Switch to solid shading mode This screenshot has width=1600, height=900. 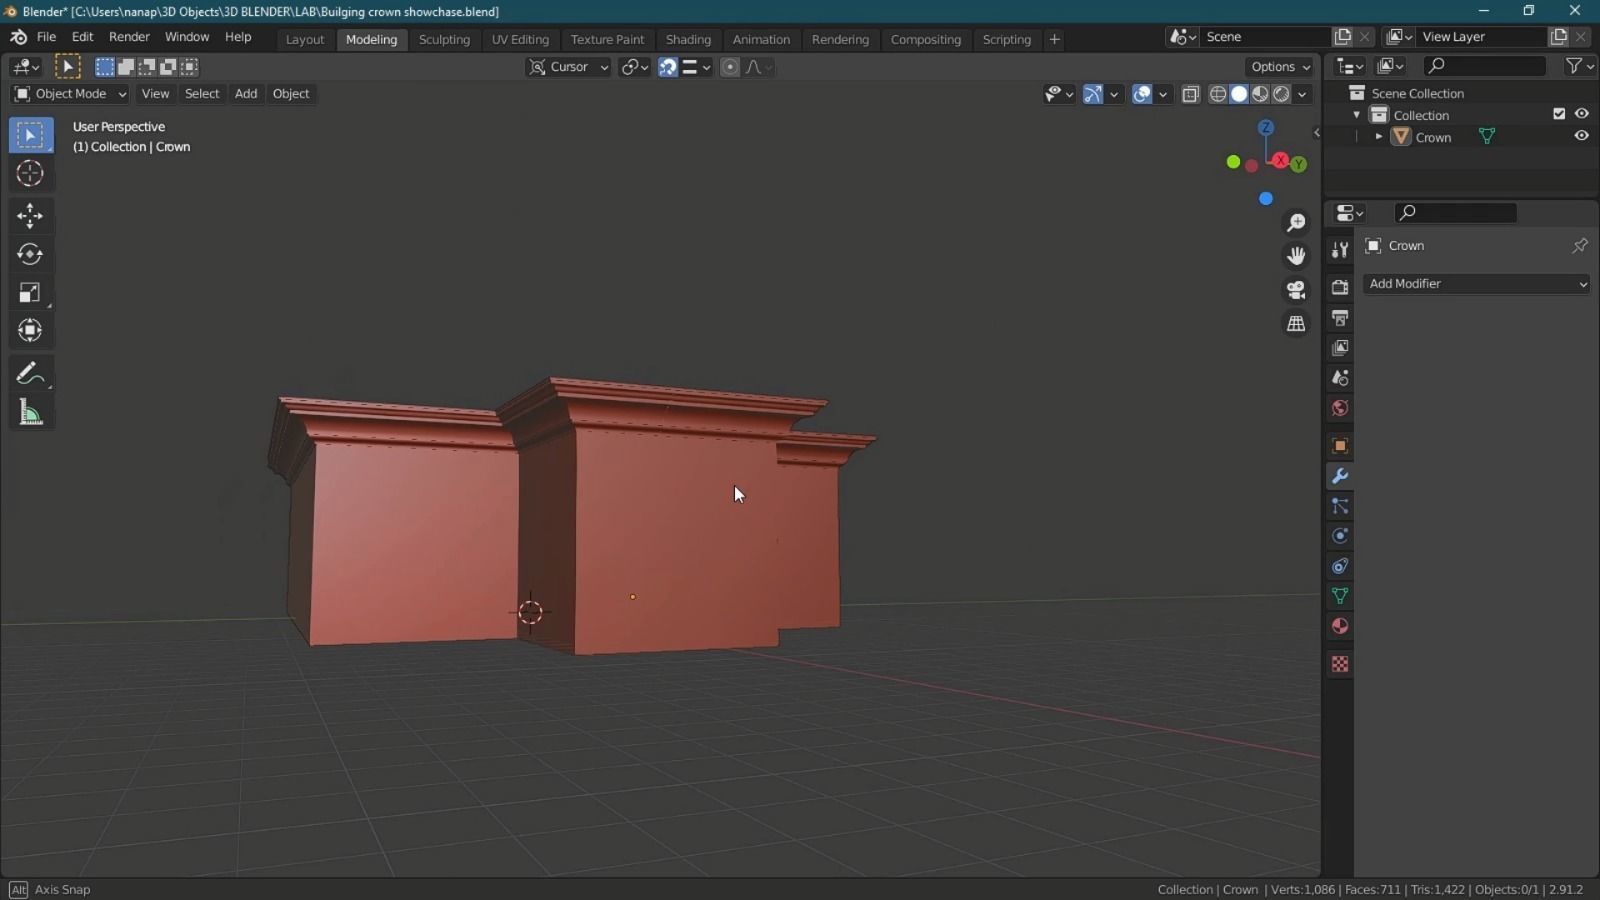pyautogui.click(x=1239, y=94)
